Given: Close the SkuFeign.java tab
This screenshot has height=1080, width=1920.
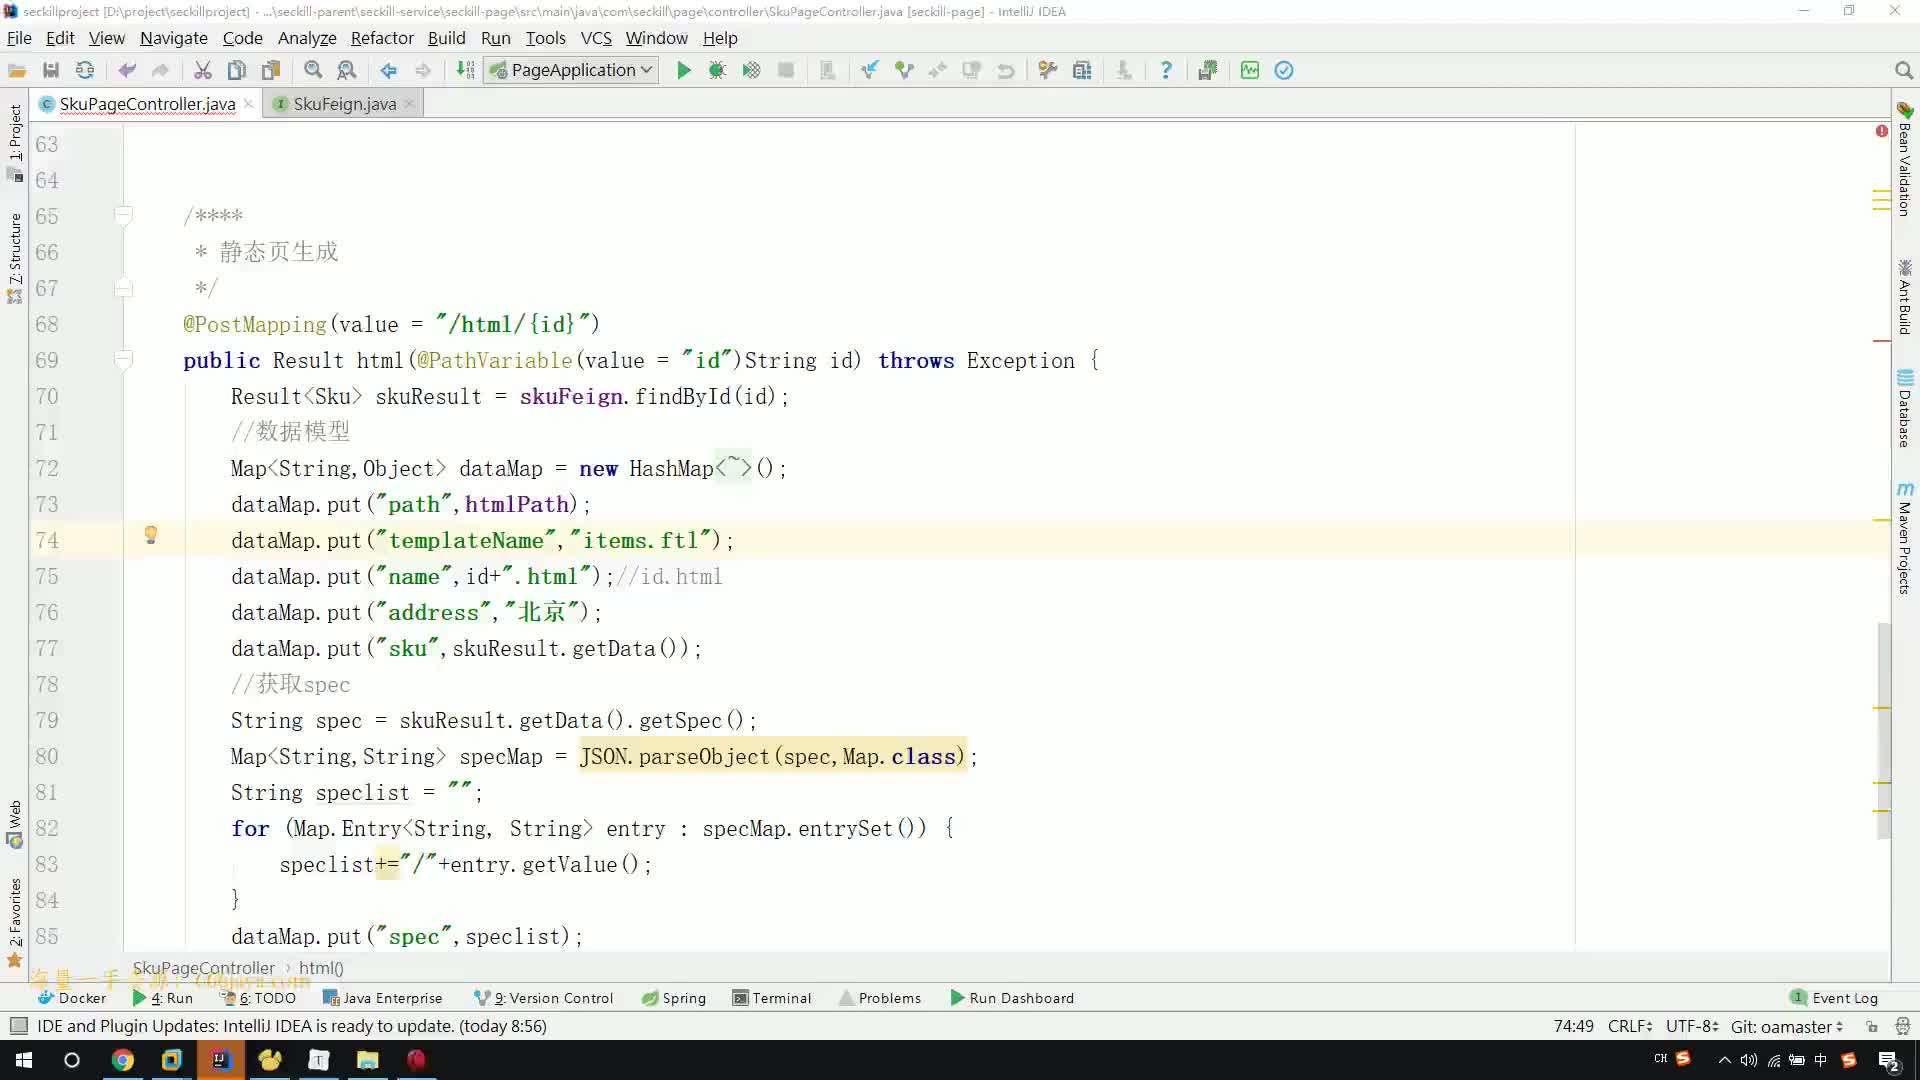Looking at the screenshot, I should 409,104.
